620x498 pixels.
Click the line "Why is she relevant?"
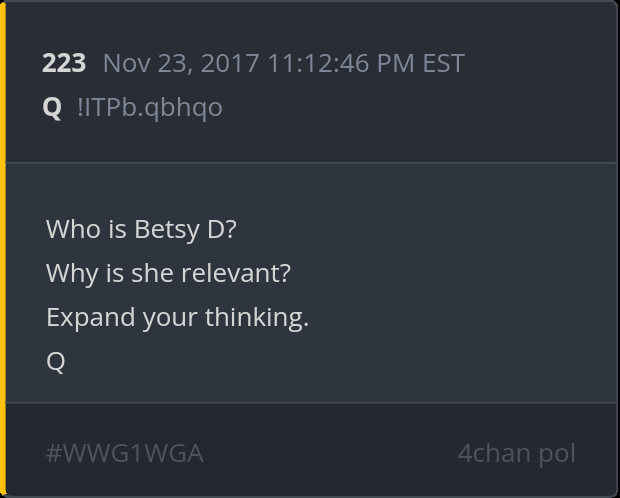[x=168, y=273]
